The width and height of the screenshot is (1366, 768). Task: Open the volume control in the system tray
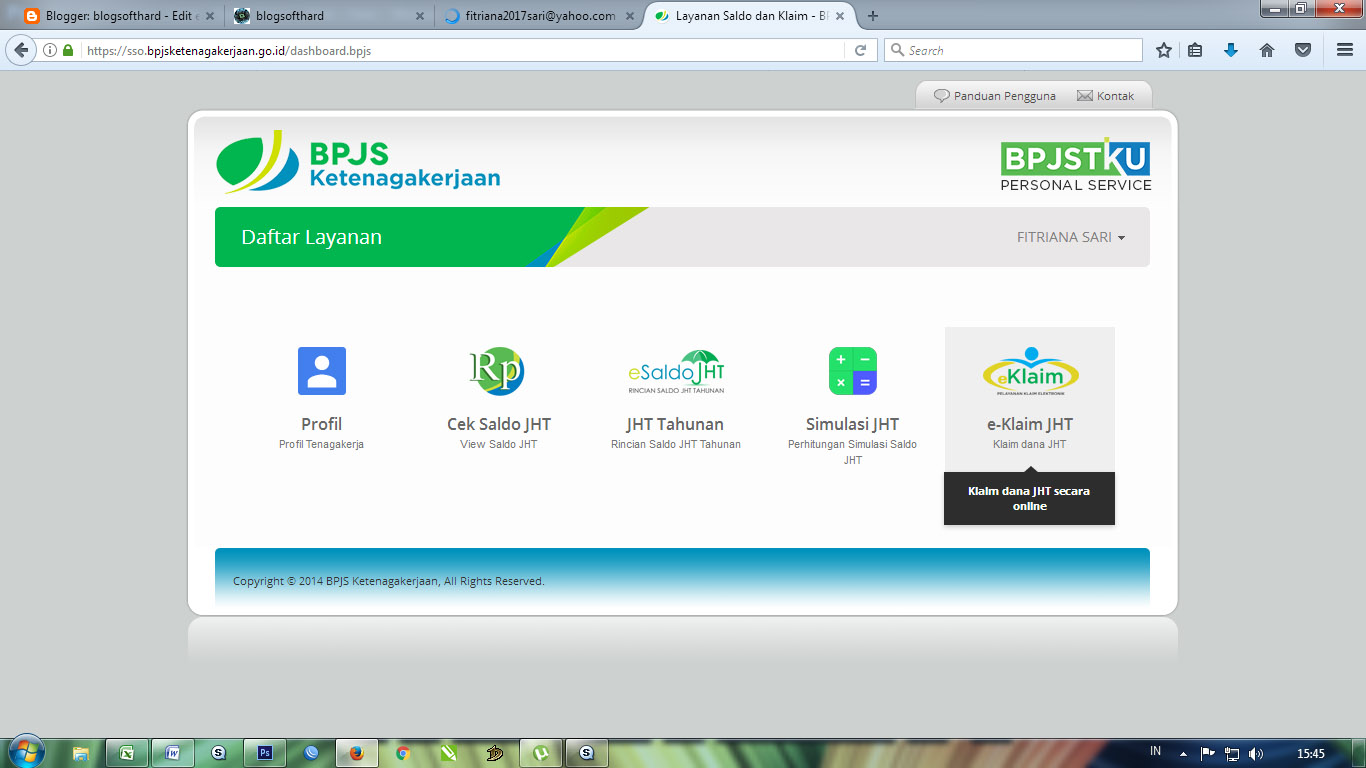(x=1257, y=752)
